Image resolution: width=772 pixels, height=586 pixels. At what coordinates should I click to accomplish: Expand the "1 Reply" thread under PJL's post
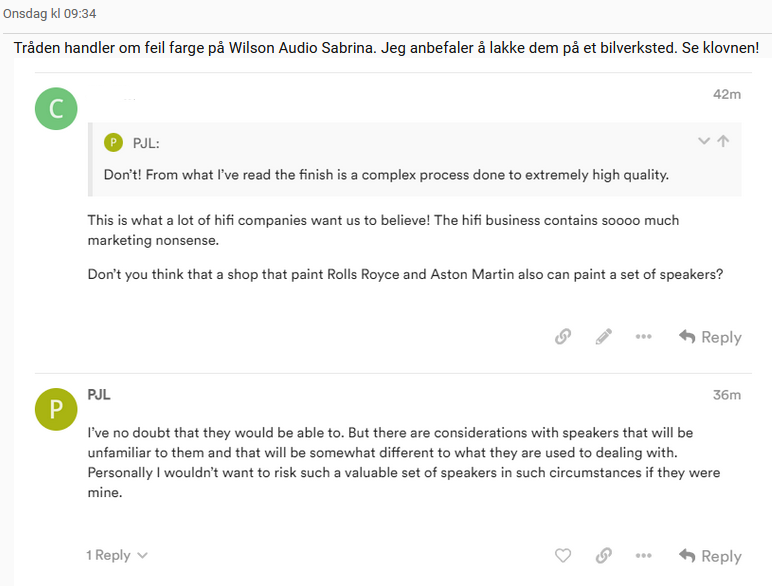(x=117, y=555)
